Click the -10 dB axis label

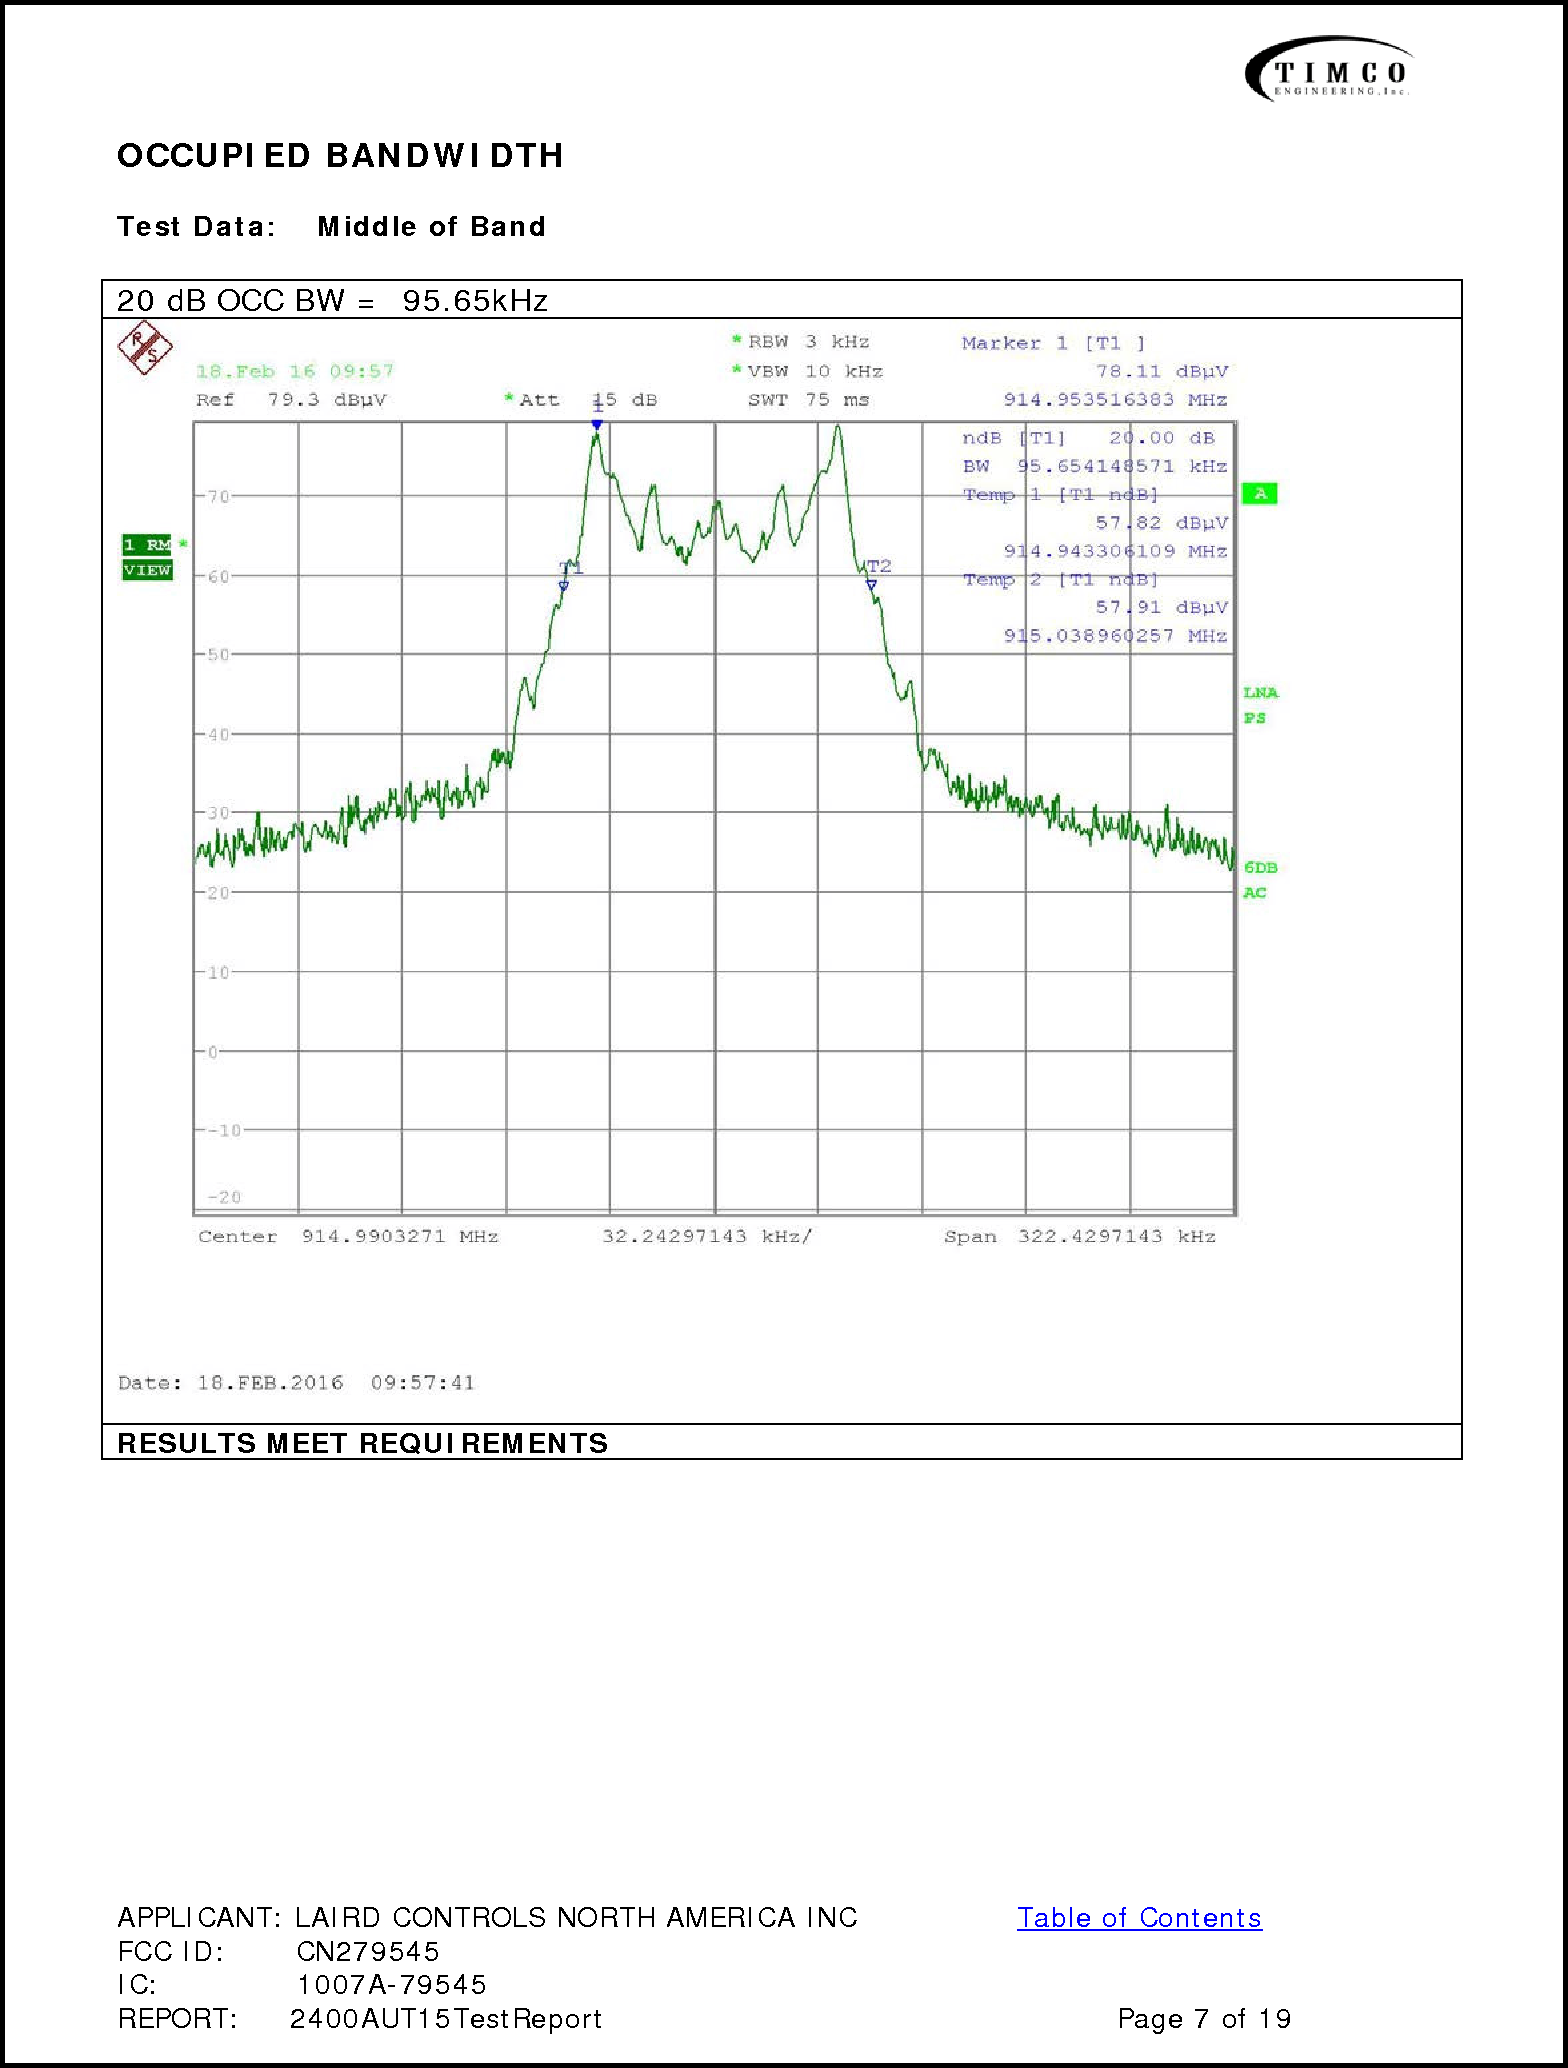point(224,1131)
